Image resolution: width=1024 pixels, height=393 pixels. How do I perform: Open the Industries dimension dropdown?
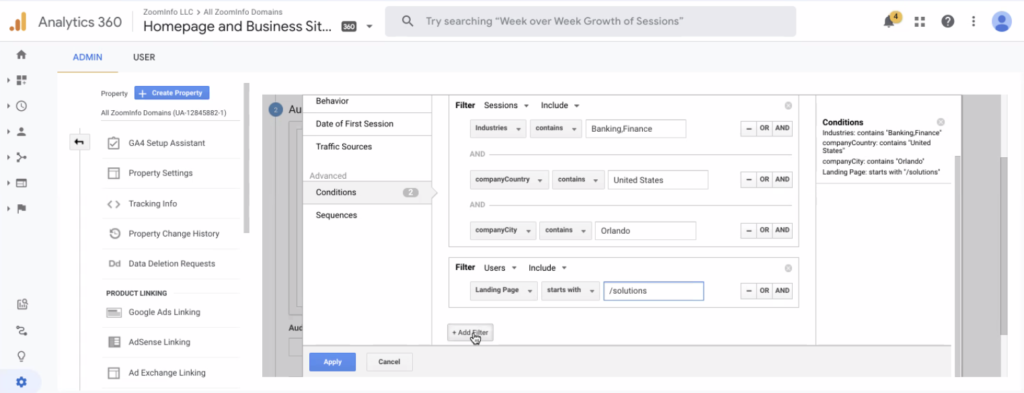pos(498,129)
